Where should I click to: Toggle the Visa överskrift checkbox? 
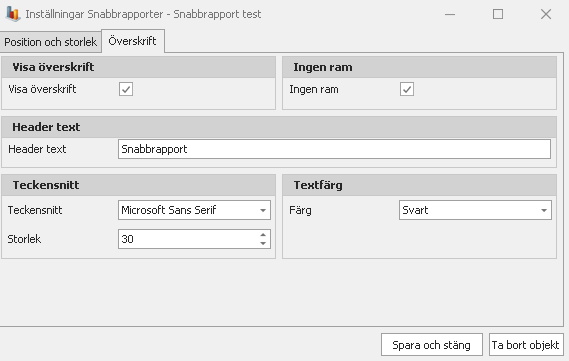pos(126,89)
